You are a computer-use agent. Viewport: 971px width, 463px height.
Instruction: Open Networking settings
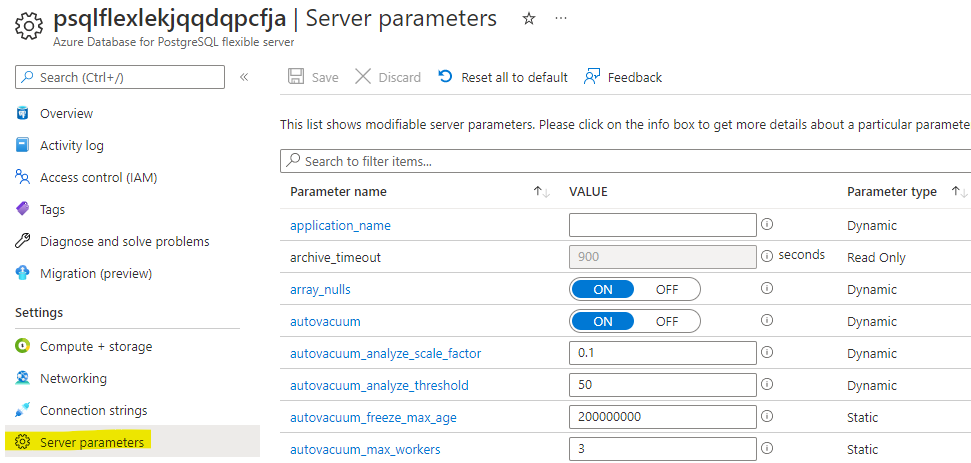click(x=73, y=378)
